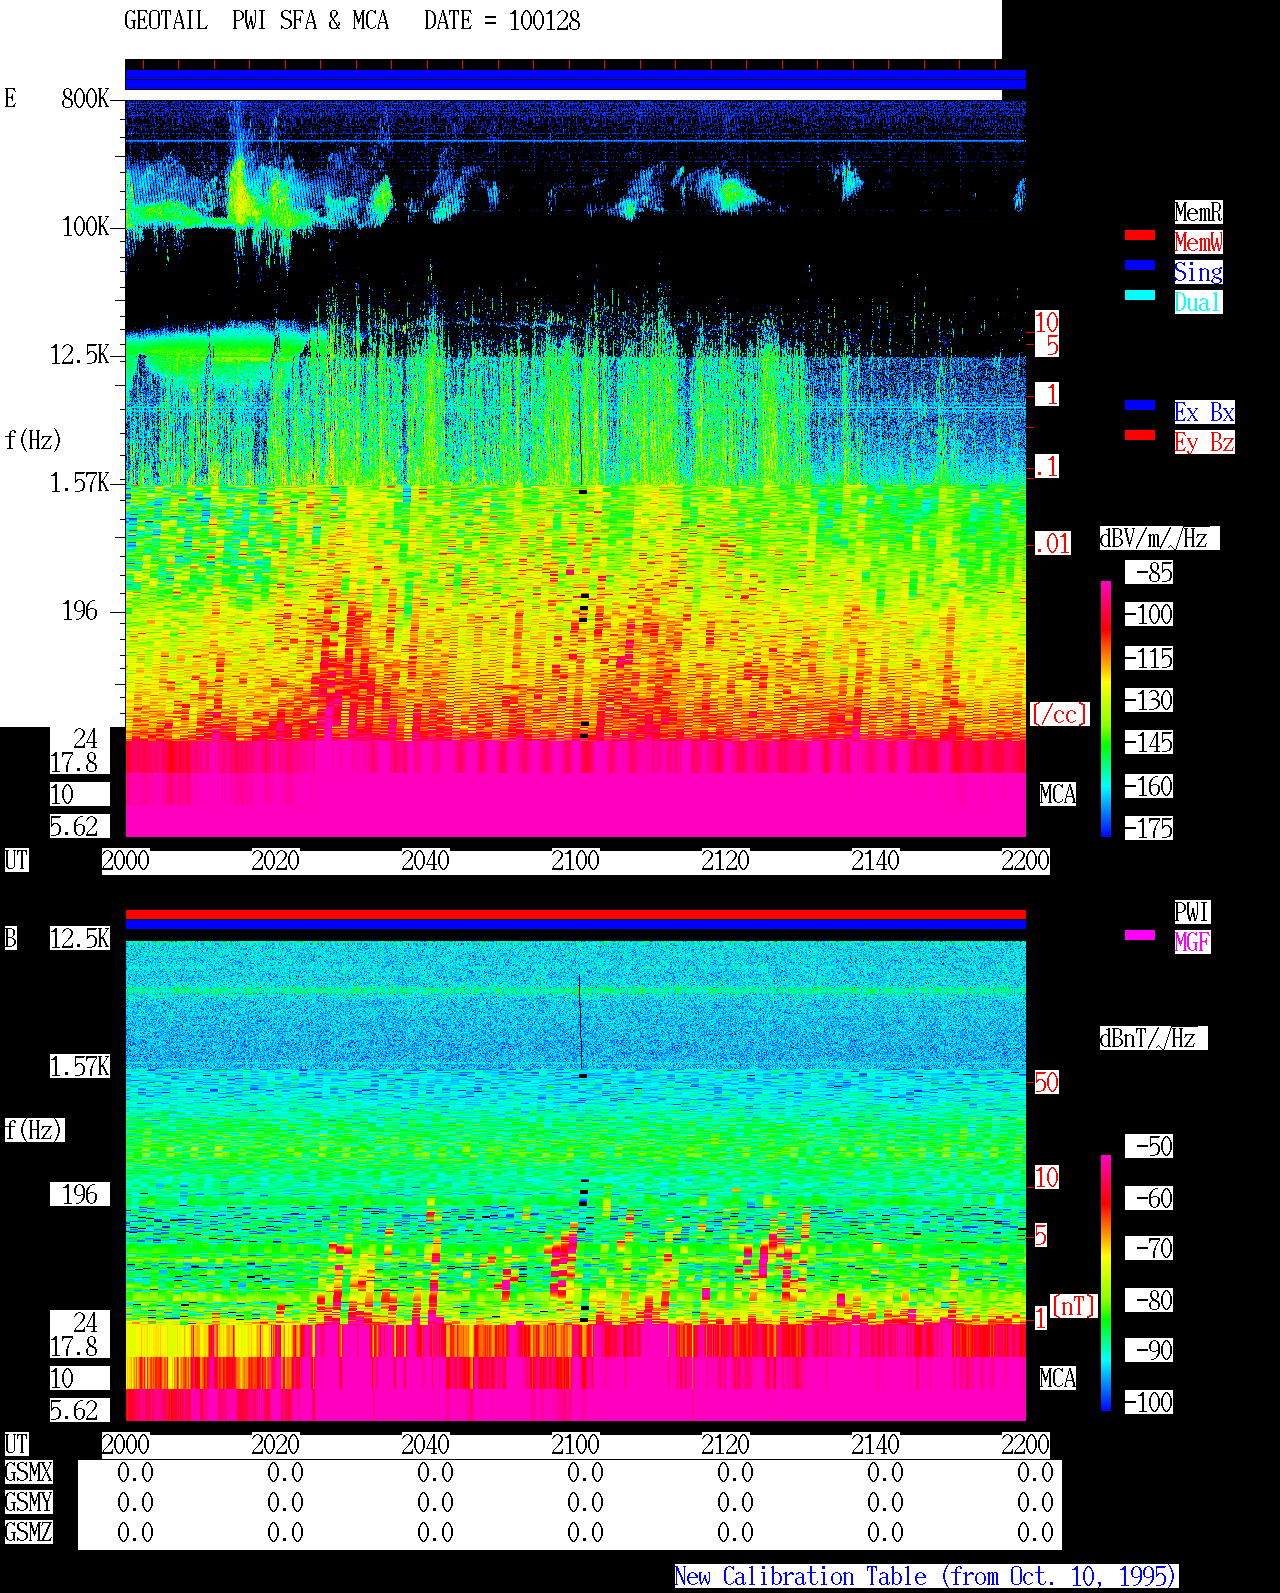Click the [nT] magnetic field scale label
The image size is (1280, 1593).
1074,1306
